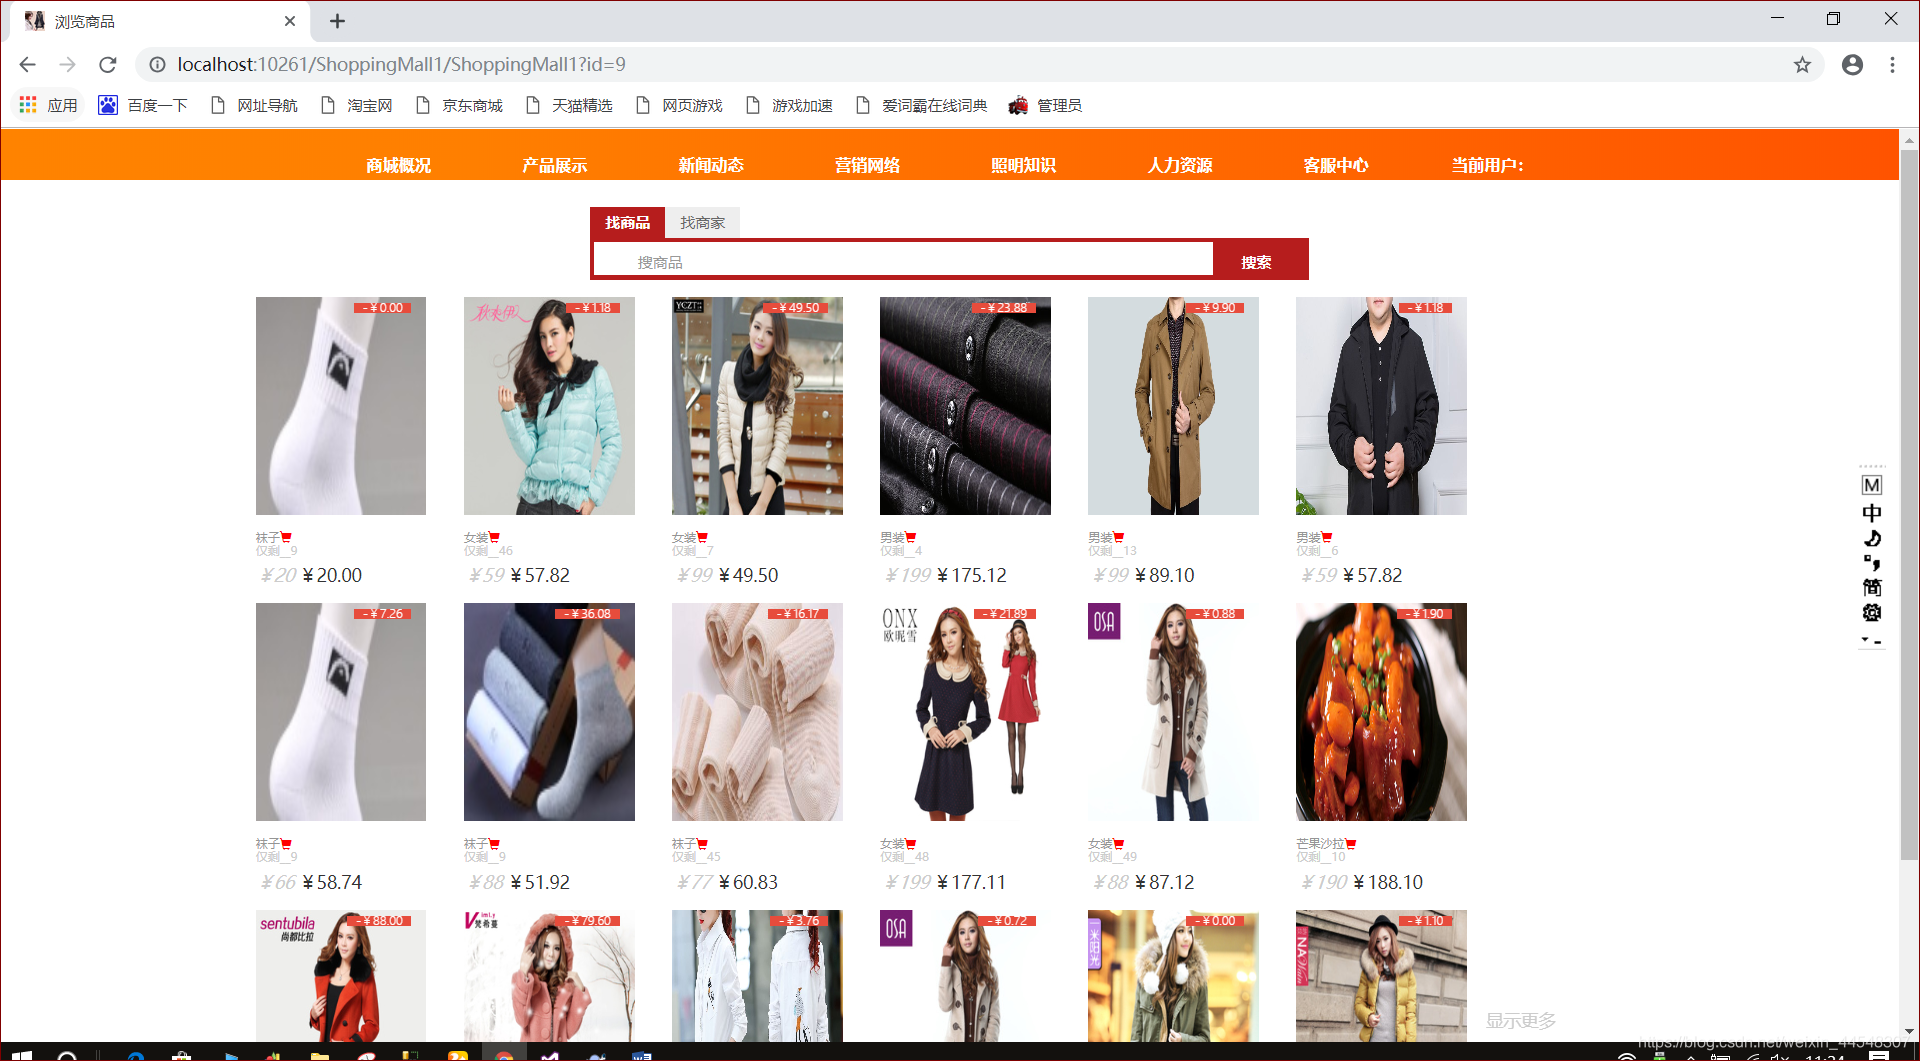Open the 产品展示 menu item
Image resolution: width=1920 pixels, height=1061 pixels.
[554, 165]
